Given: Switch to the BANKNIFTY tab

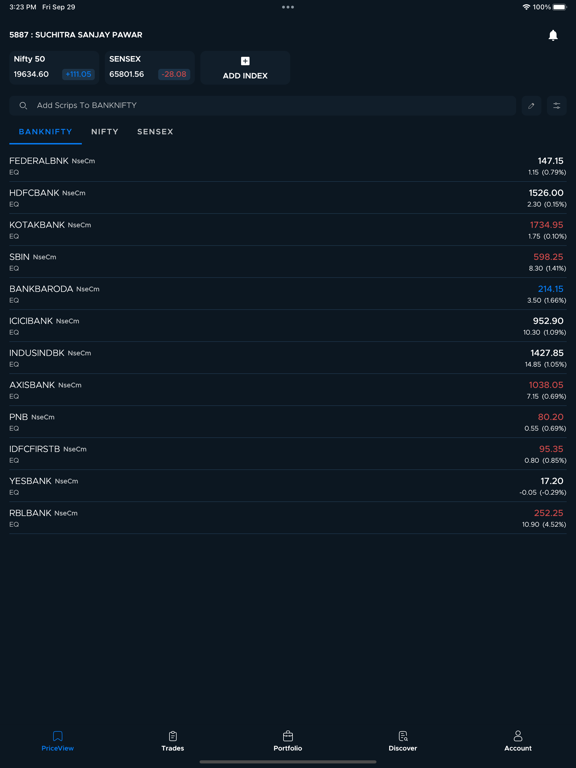Looking at the screenshot, I should tap(46, 132).
